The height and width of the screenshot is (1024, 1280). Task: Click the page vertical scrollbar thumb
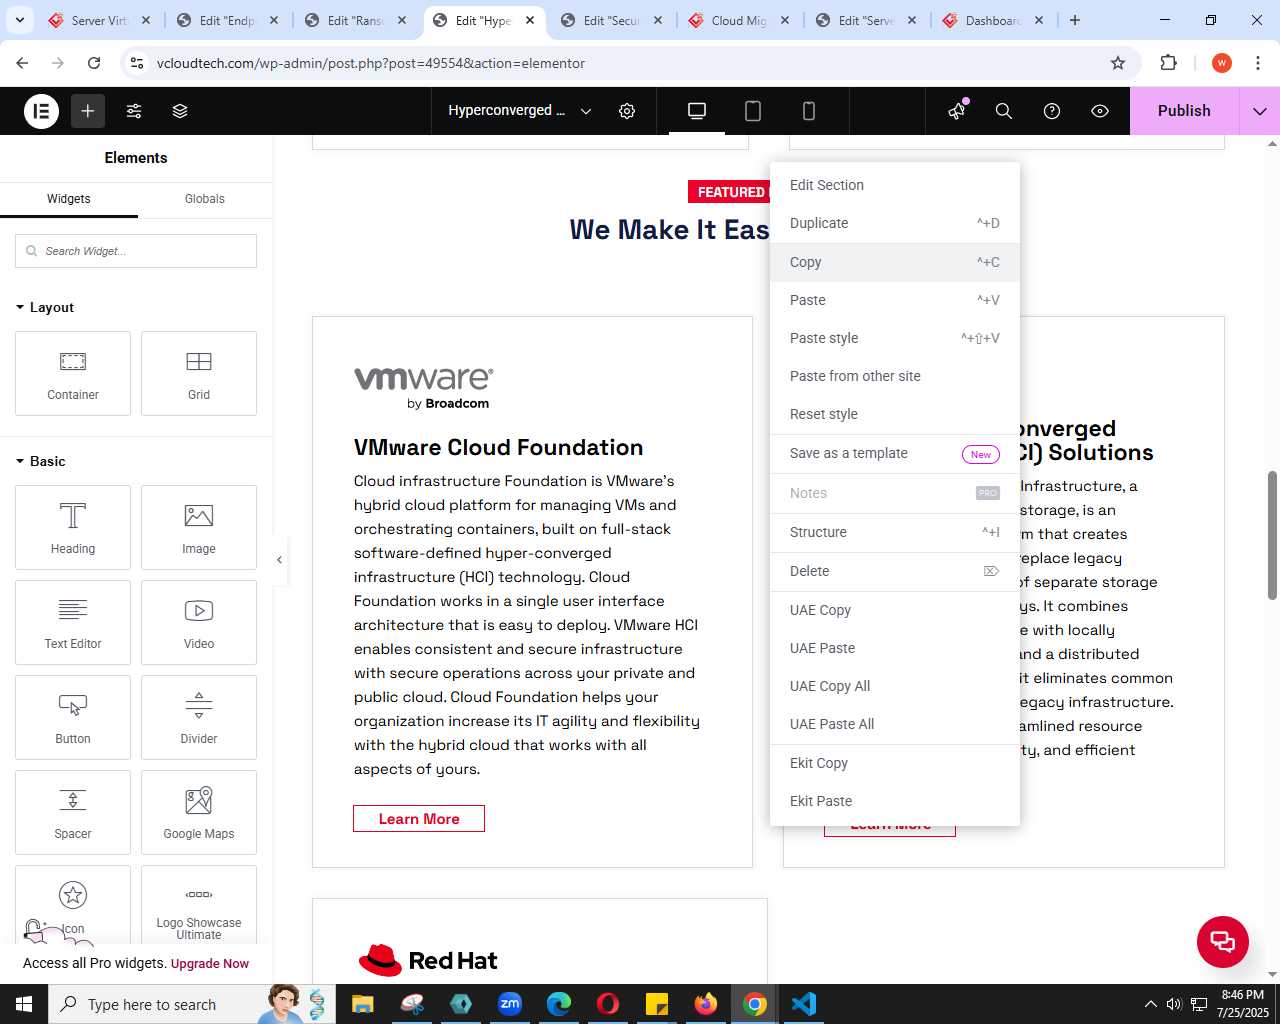(1273, 535)
